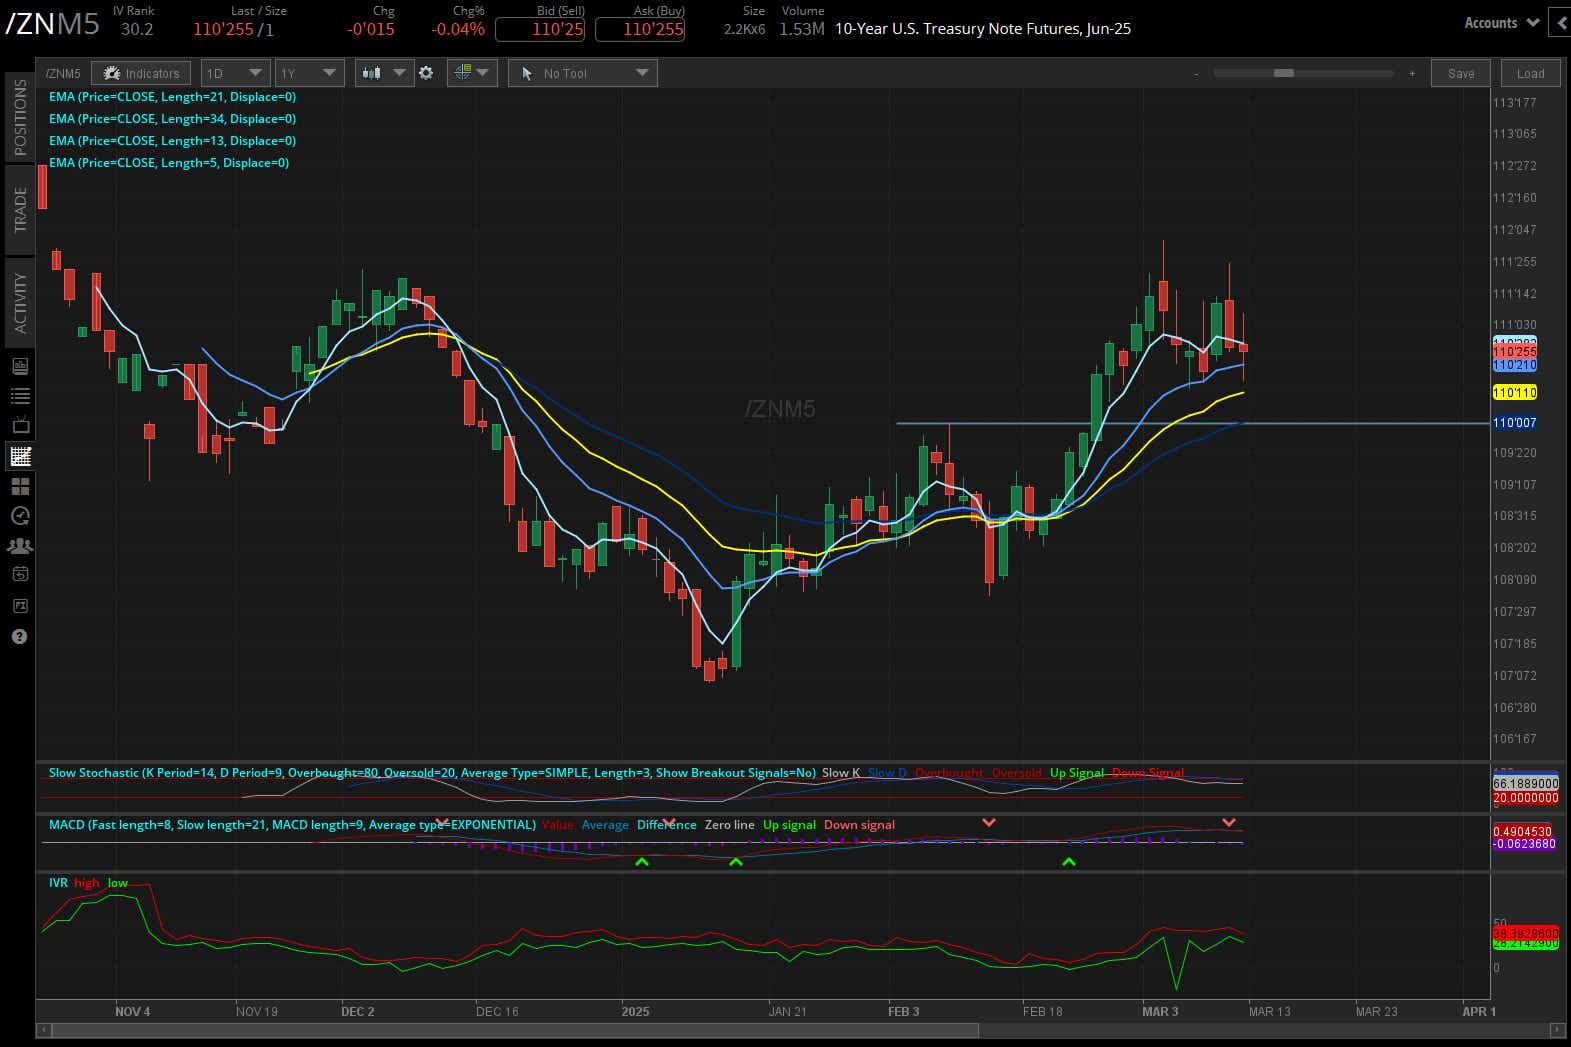Open the calendar rewind icon in sidebar
Viewport: 1571px width, 1047px height.
[x=20, y=575]
